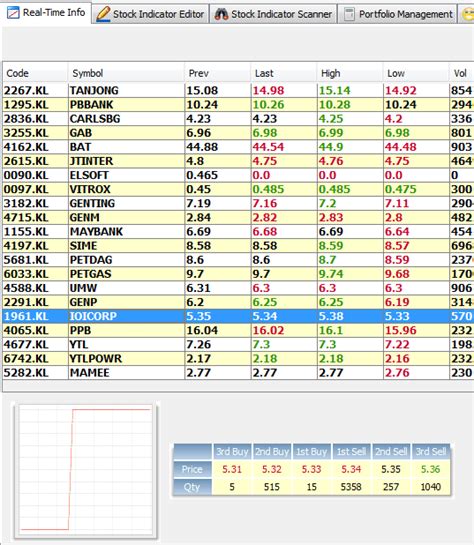Sort by the High column header

click(x=350, y=73)
